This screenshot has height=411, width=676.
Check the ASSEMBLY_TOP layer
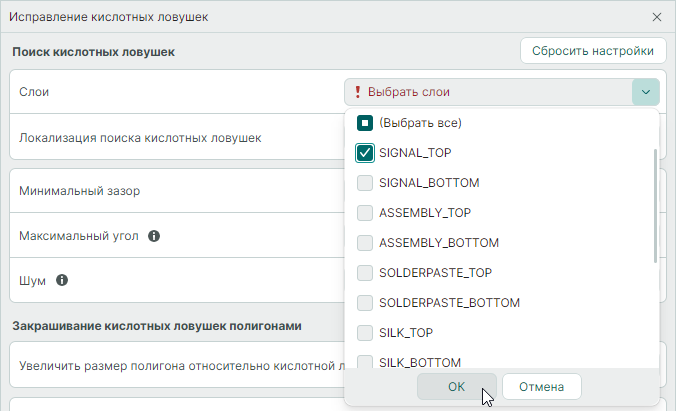pos(365,213)
